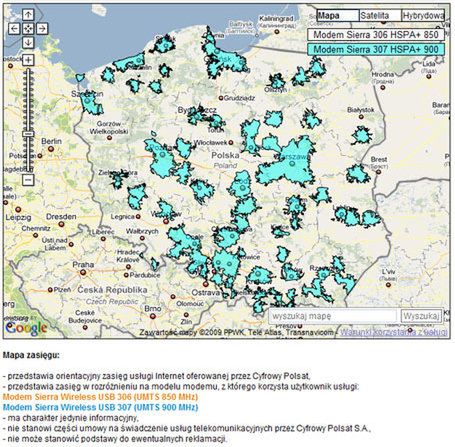Click the Włocławek city marker
Viewport: 455px width, 447px height.
pyautogui.click(x=231, y=143)
